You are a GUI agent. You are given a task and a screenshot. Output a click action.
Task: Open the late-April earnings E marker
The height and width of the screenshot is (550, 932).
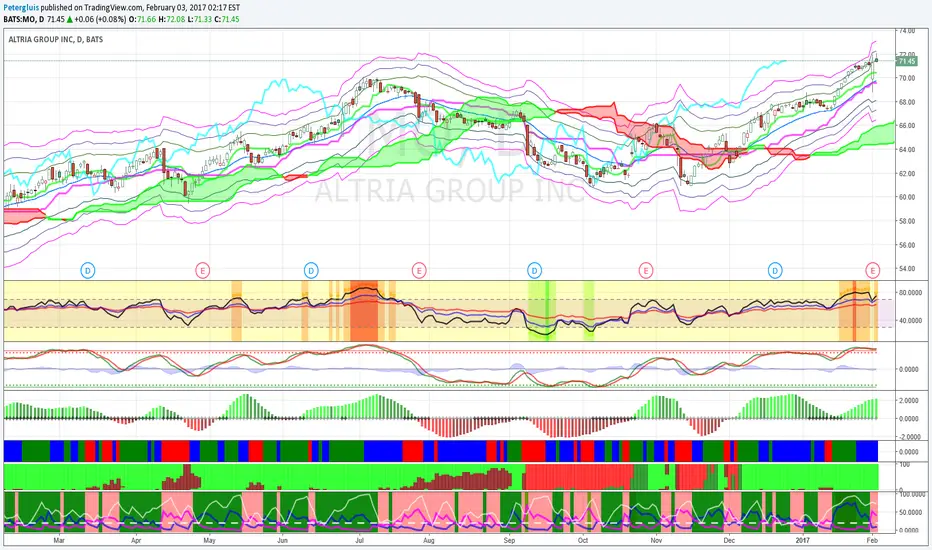click(203, 271)
